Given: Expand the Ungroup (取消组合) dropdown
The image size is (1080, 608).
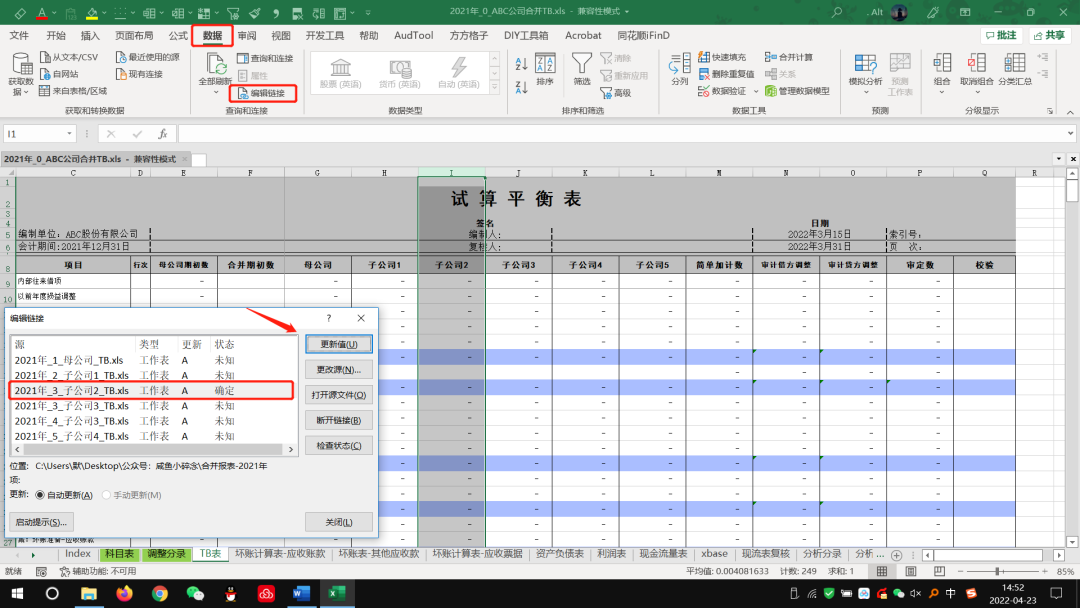Looking at the screenshot, I should 977,92.
